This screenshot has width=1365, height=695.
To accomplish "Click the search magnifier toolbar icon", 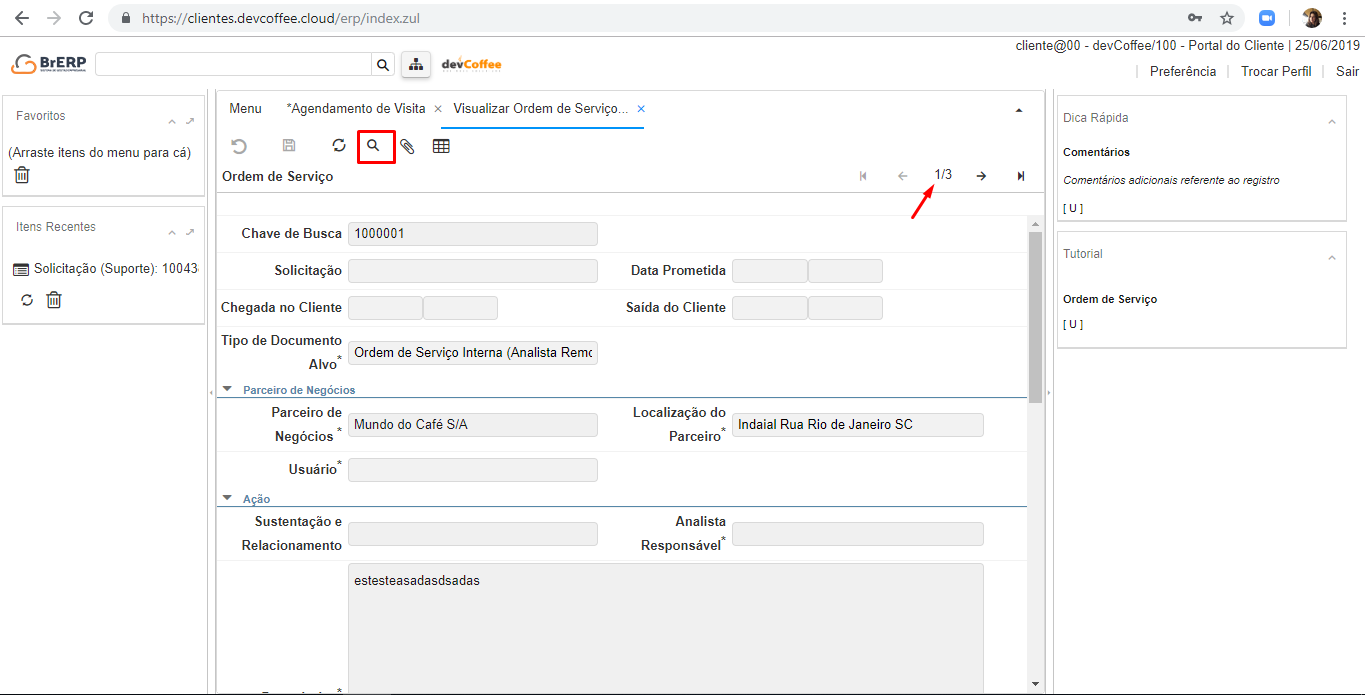I will coord(374,146).
